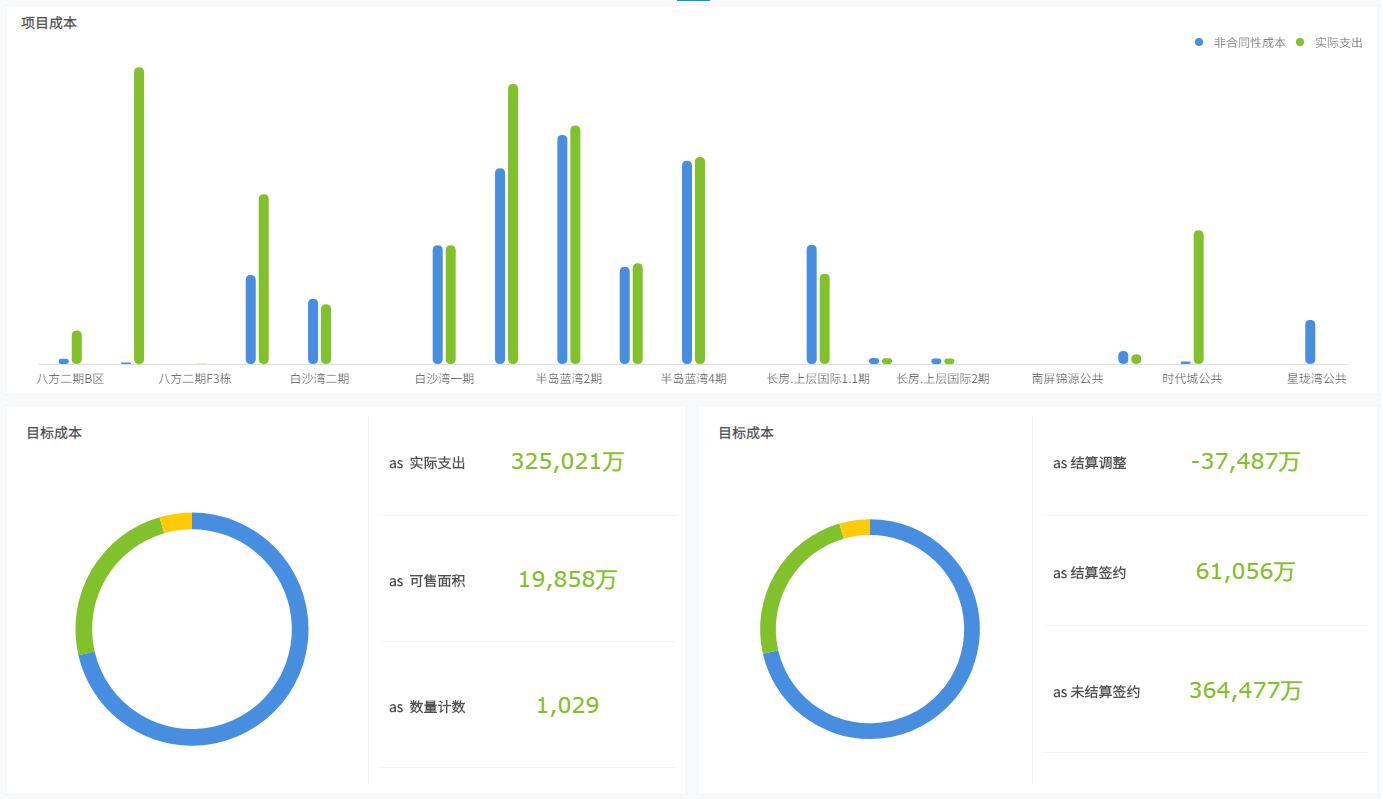1382x799 pixels.
Task: Toggle the 实际支出 legend item
Action: (1329, 43)
